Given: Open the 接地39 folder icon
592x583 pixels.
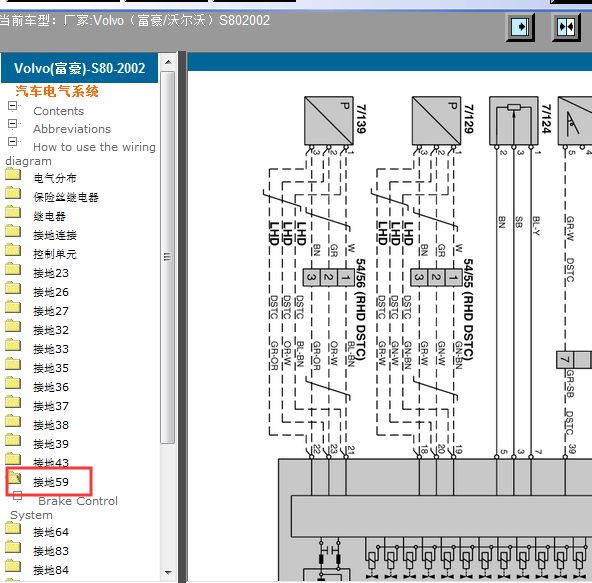Looking at the screenshot, I should pos(13,440).
